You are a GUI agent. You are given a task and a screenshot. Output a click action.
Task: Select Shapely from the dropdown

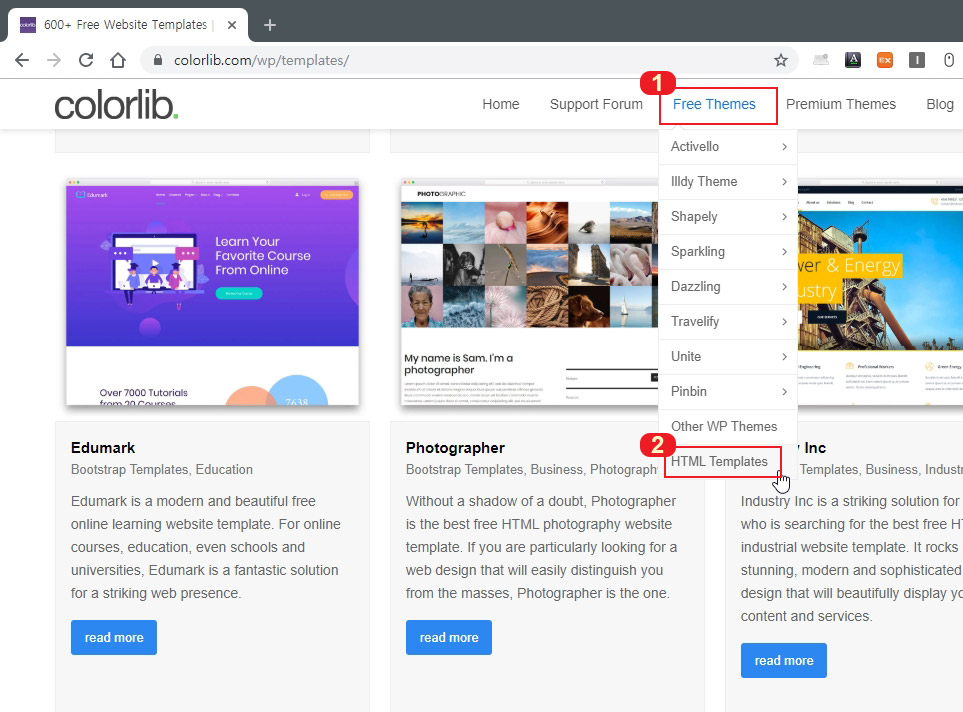pos(694,216)
